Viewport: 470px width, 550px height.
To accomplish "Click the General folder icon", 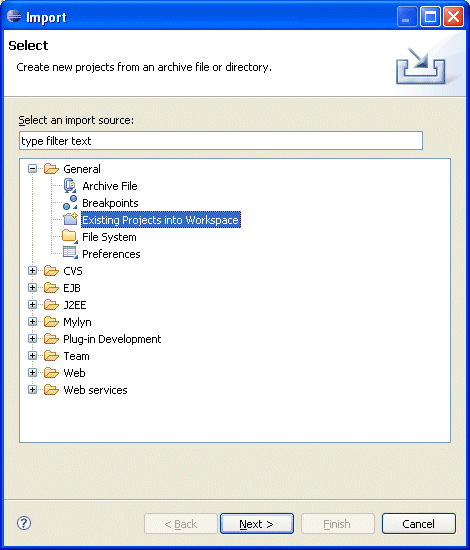I will (x=51, y=169).
